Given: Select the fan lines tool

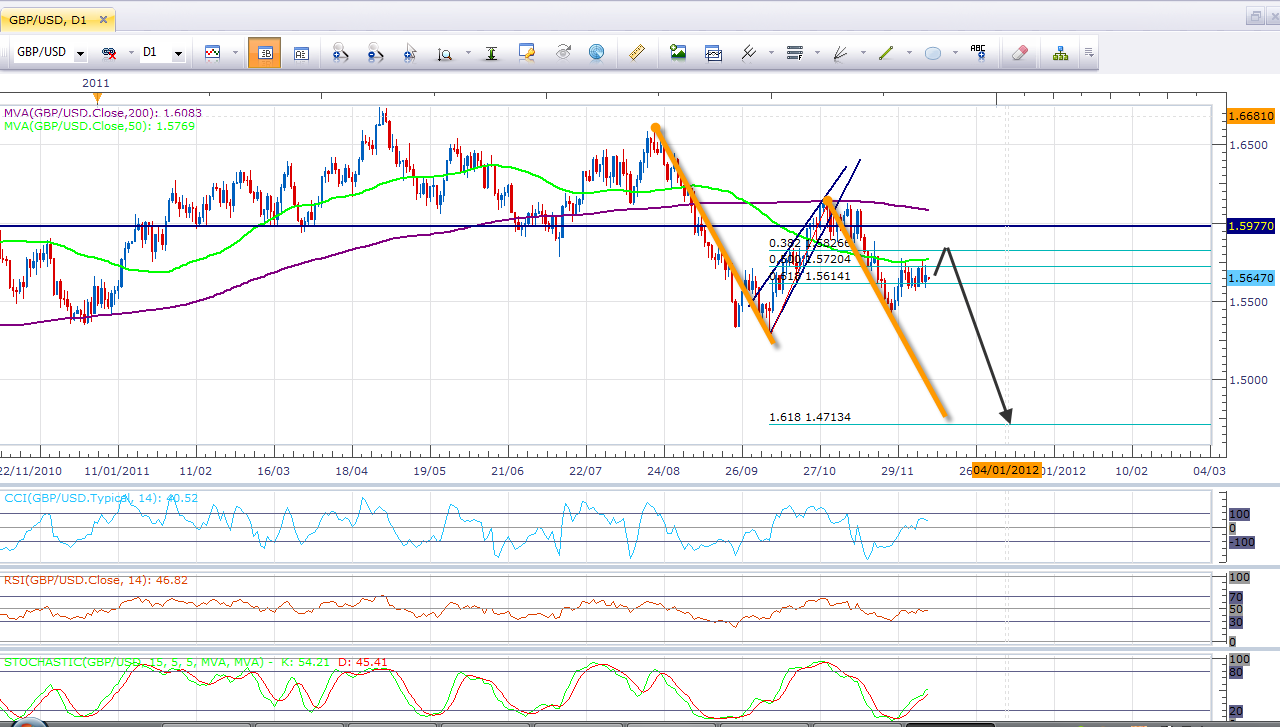Looking at the screenshot, I should point(840,53).
